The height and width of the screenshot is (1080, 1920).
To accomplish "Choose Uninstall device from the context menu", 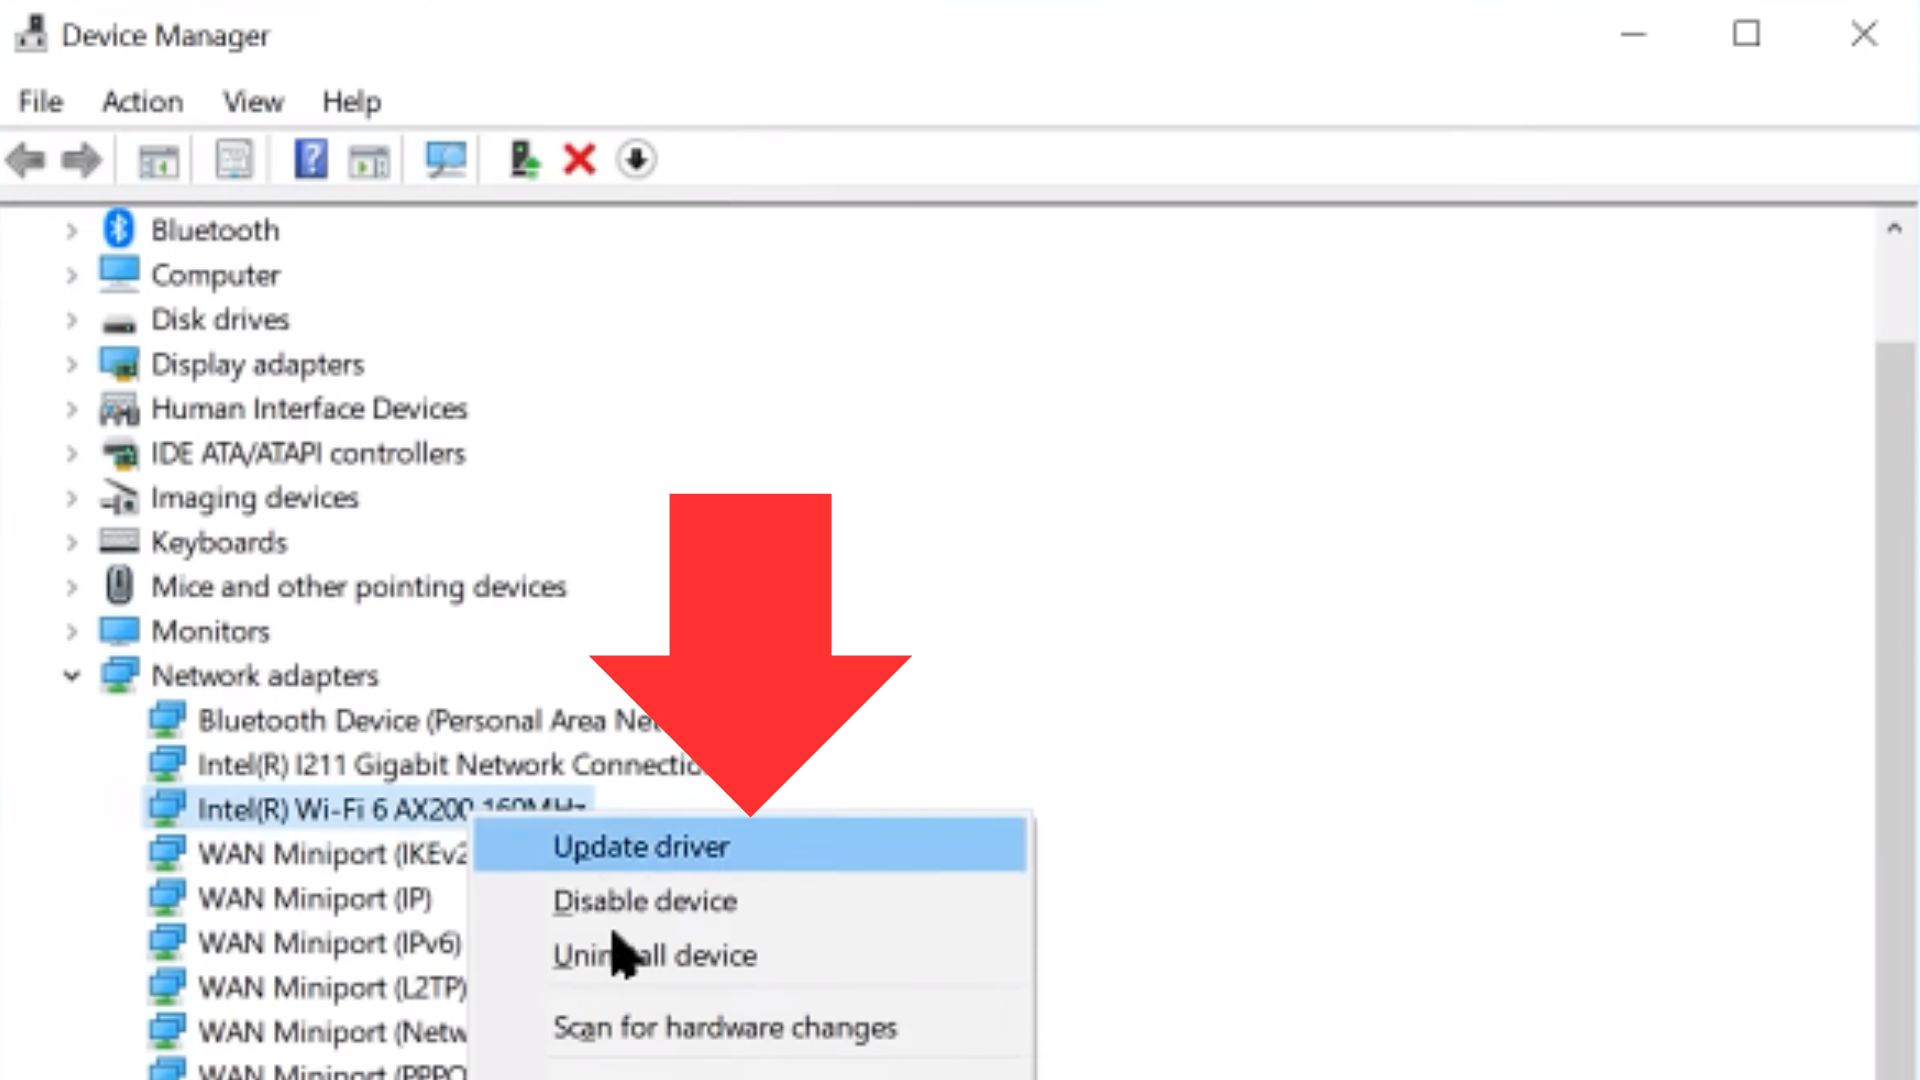I will coord(750,955).
